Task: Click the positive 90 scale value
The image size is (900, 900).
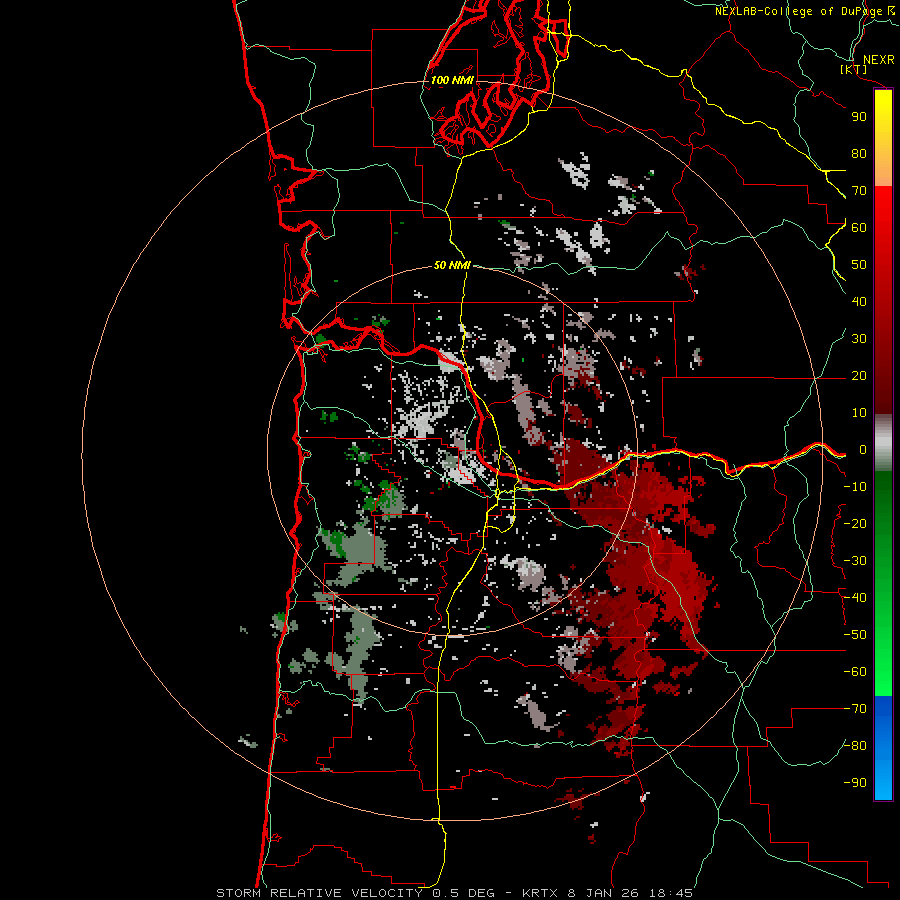Action: tap(859, 117)
